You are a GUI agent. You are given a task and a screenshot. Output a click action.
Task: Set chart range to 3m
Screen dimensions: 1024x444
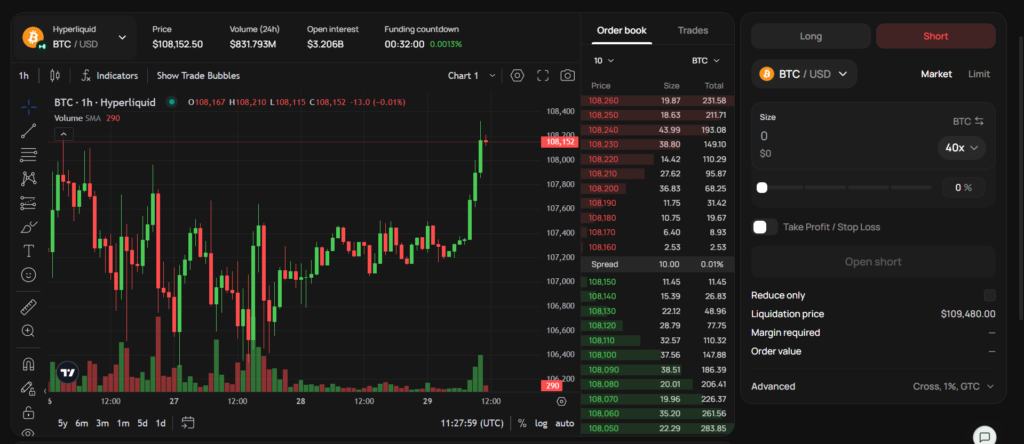(x=103, y=423)
